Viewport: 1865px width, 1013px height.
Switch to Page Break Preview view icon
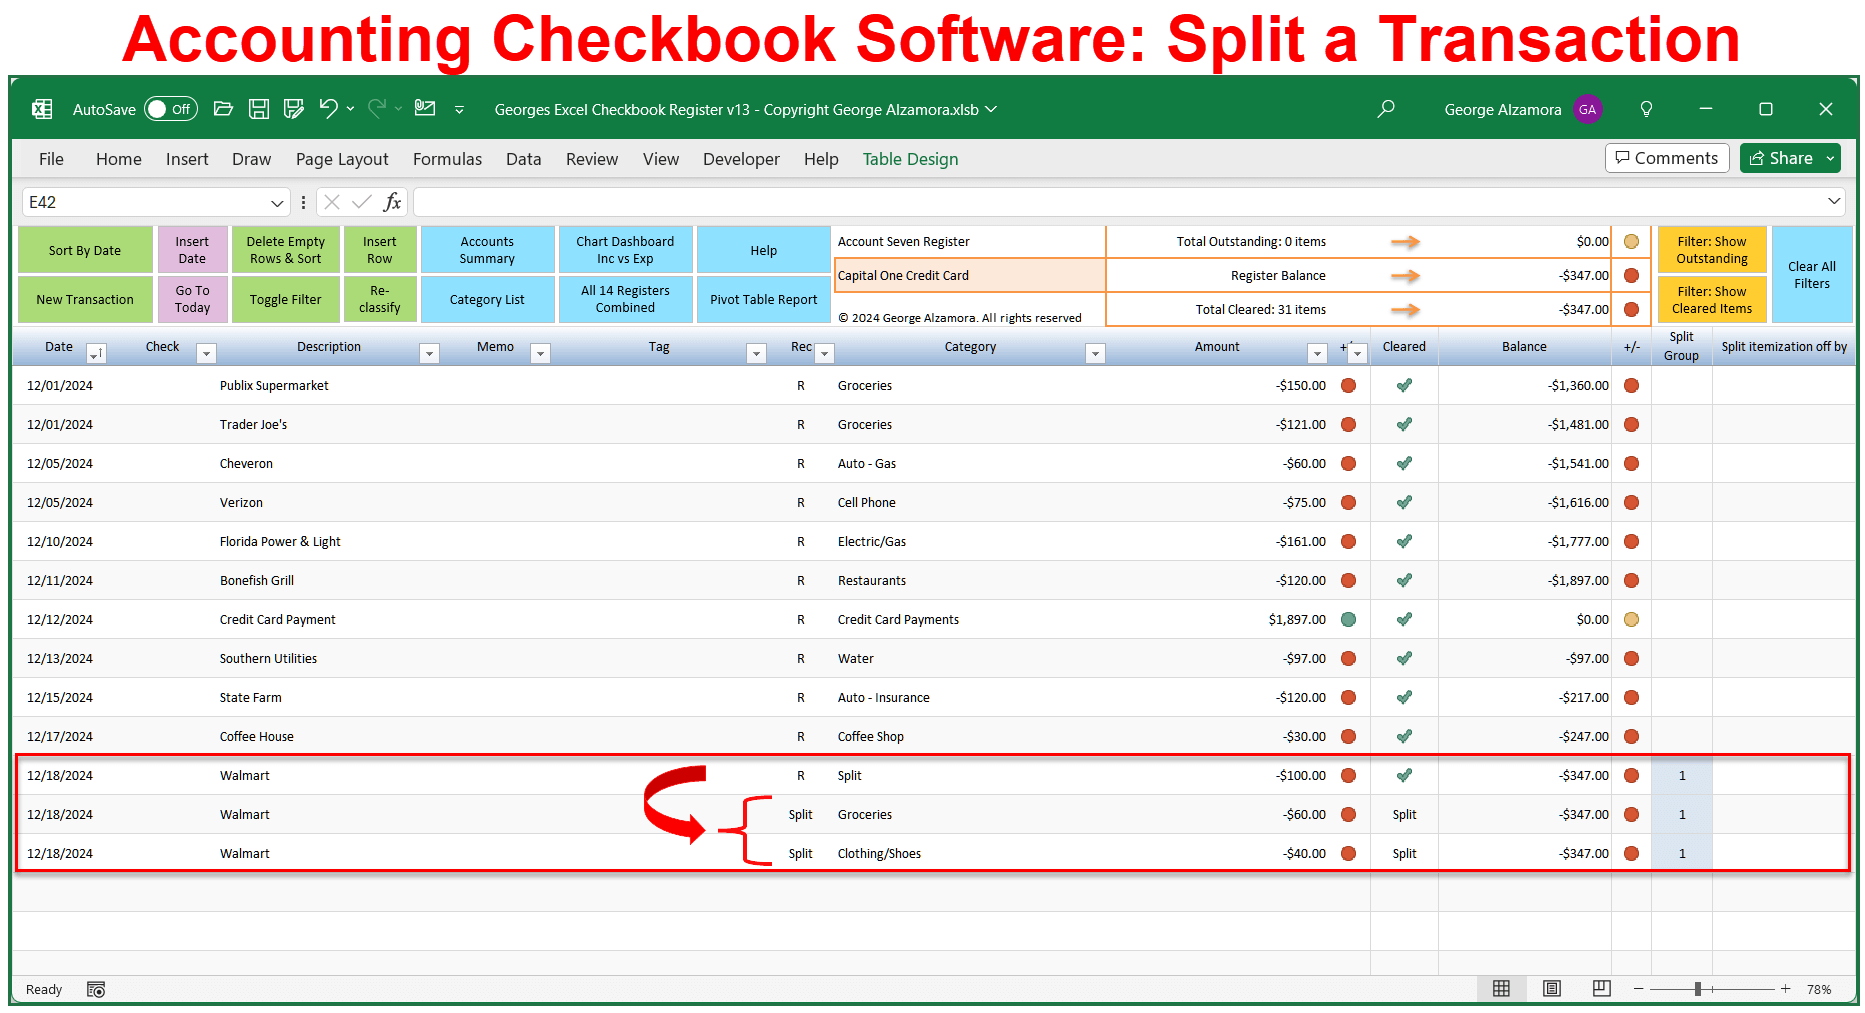(1601, 988)
